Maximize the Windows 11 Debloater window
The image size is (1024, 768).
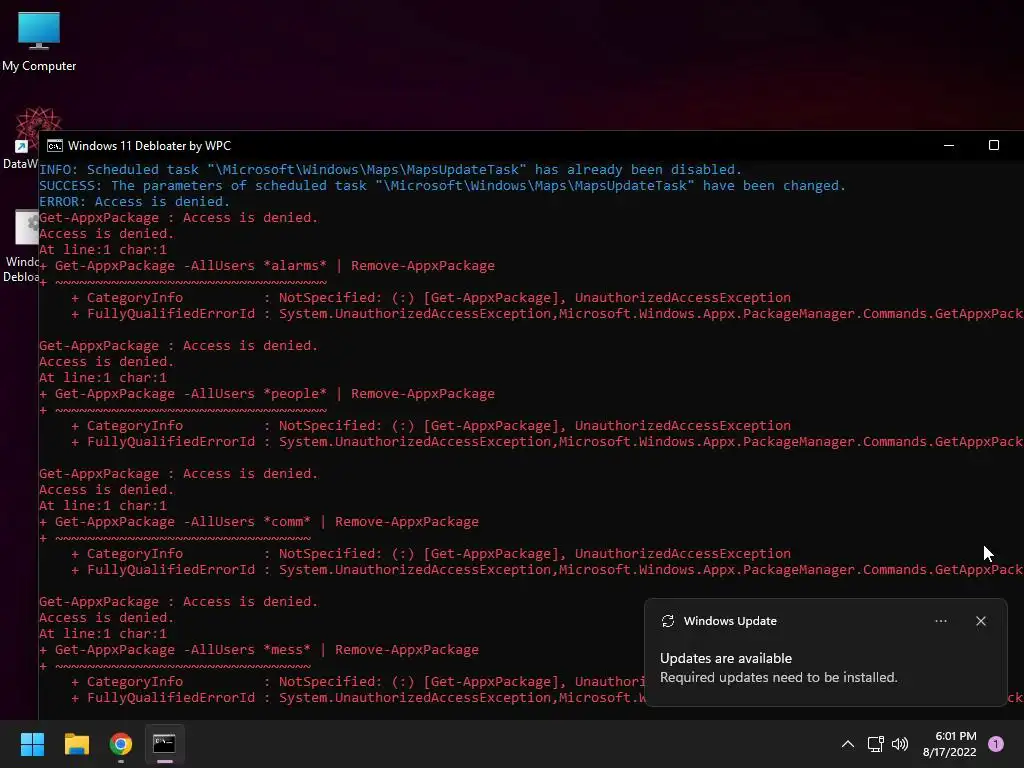(994, 145)
